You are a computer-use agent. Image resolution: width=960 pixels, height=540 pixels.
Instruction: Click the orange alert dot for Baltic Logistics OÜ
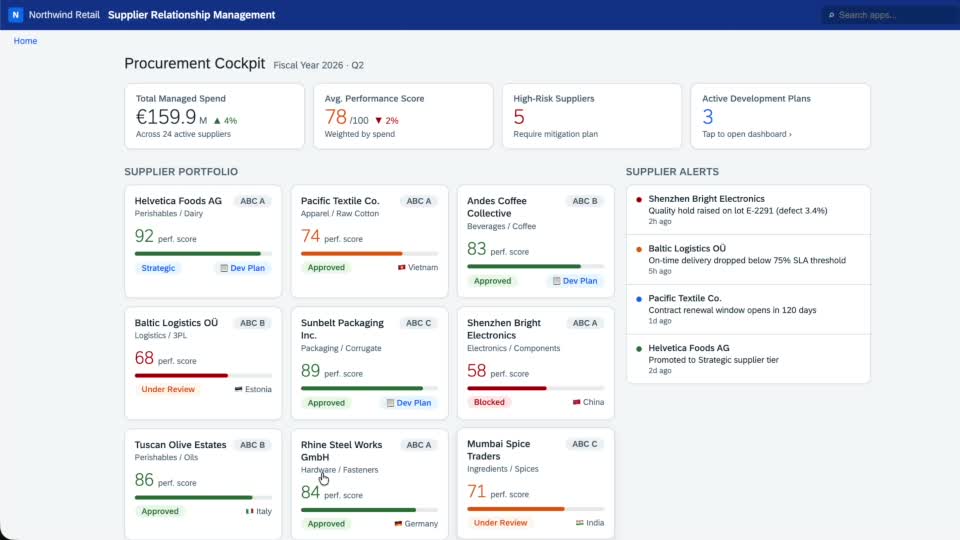(639, 249)
